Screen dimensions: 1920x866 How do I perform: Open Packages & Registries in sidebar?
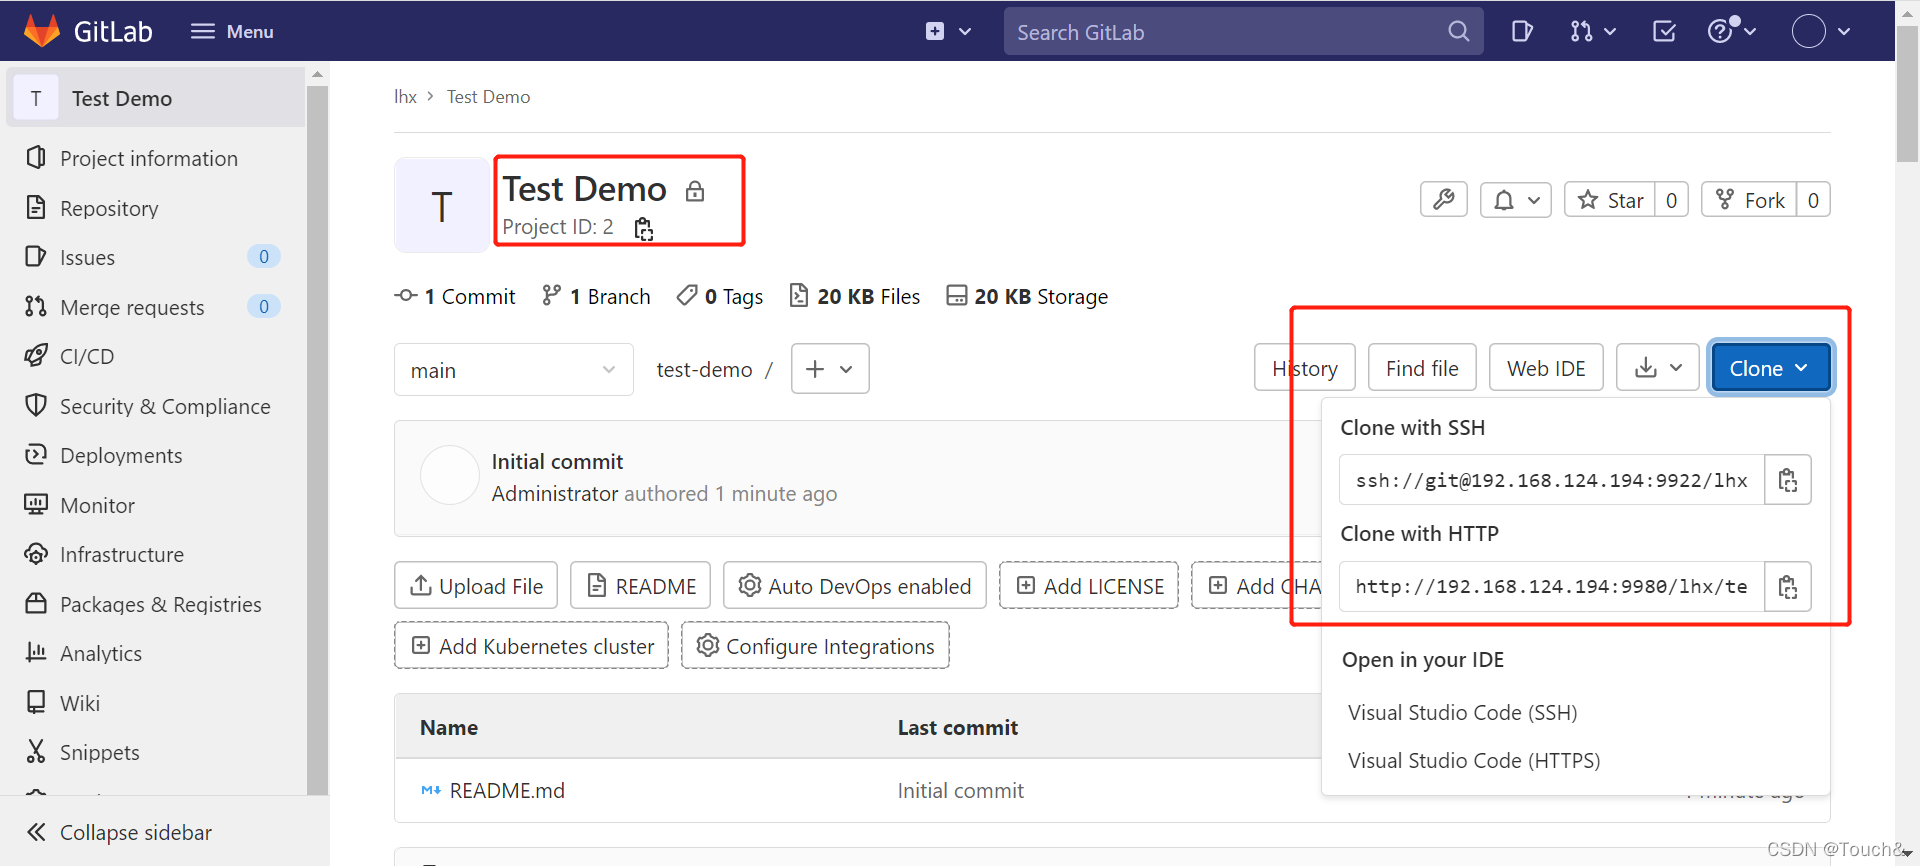tap(160, 604)
